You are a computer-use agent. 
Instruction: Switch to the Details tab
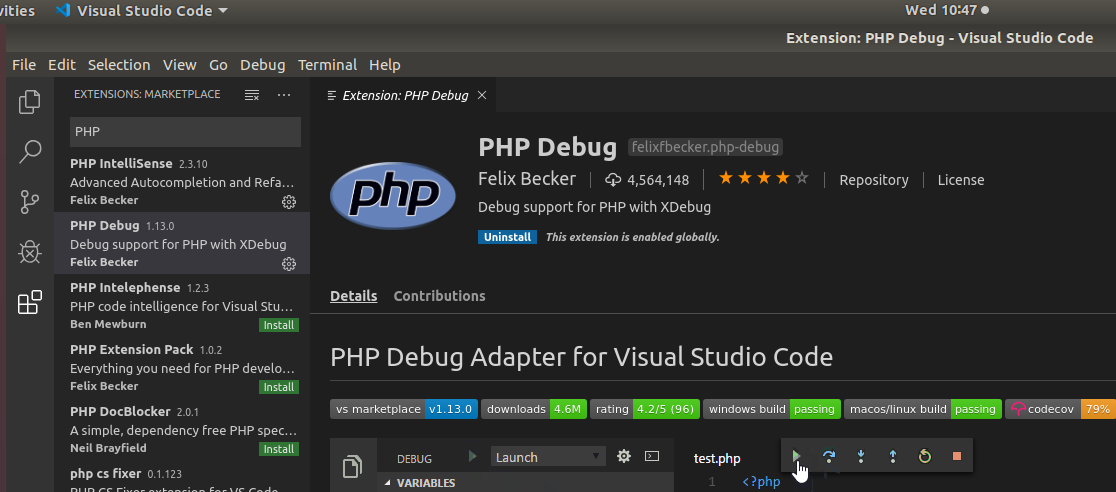coord(354,296)
